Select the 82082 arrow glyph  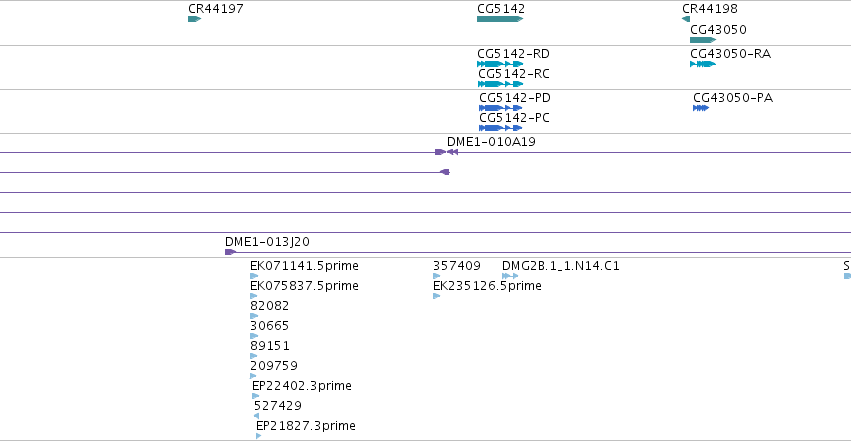tap(254, 316)
